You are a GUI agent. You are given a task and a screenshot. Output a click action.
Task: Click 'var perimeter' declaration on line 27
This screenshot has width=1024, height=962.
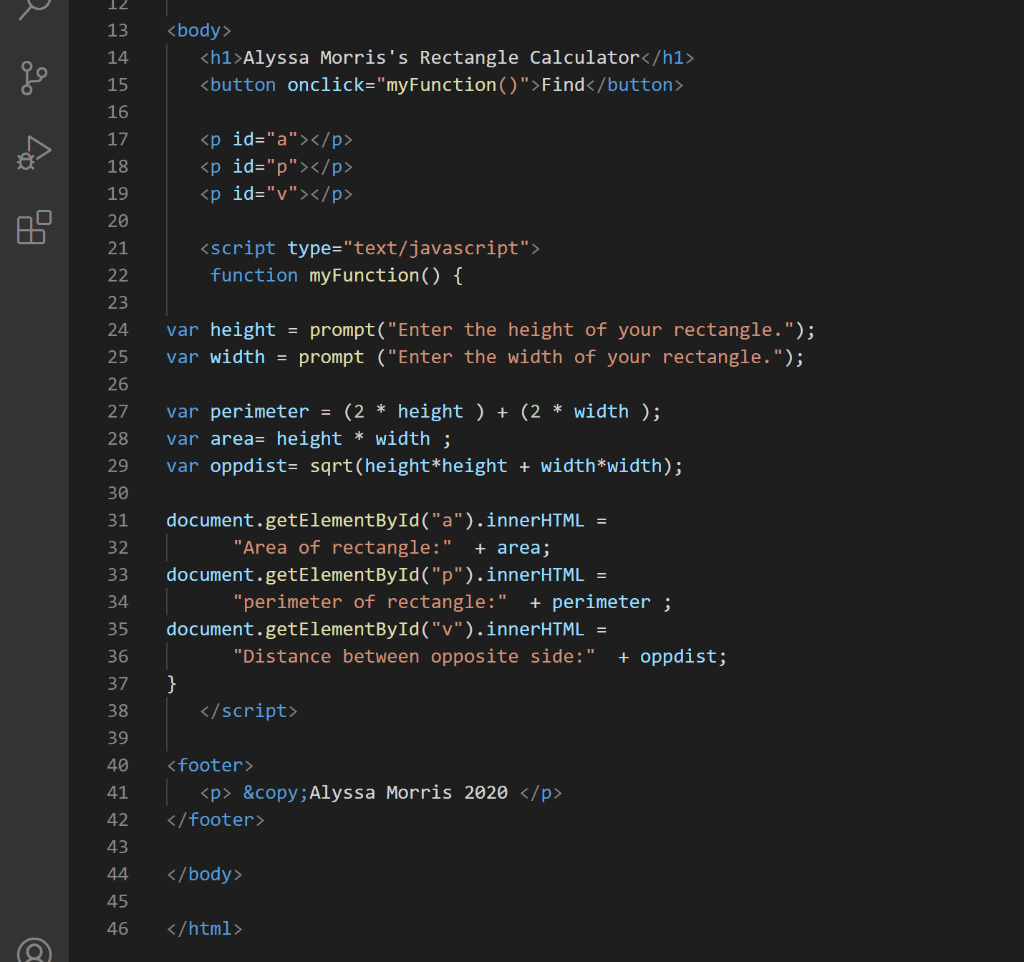(x=238, y=411)
